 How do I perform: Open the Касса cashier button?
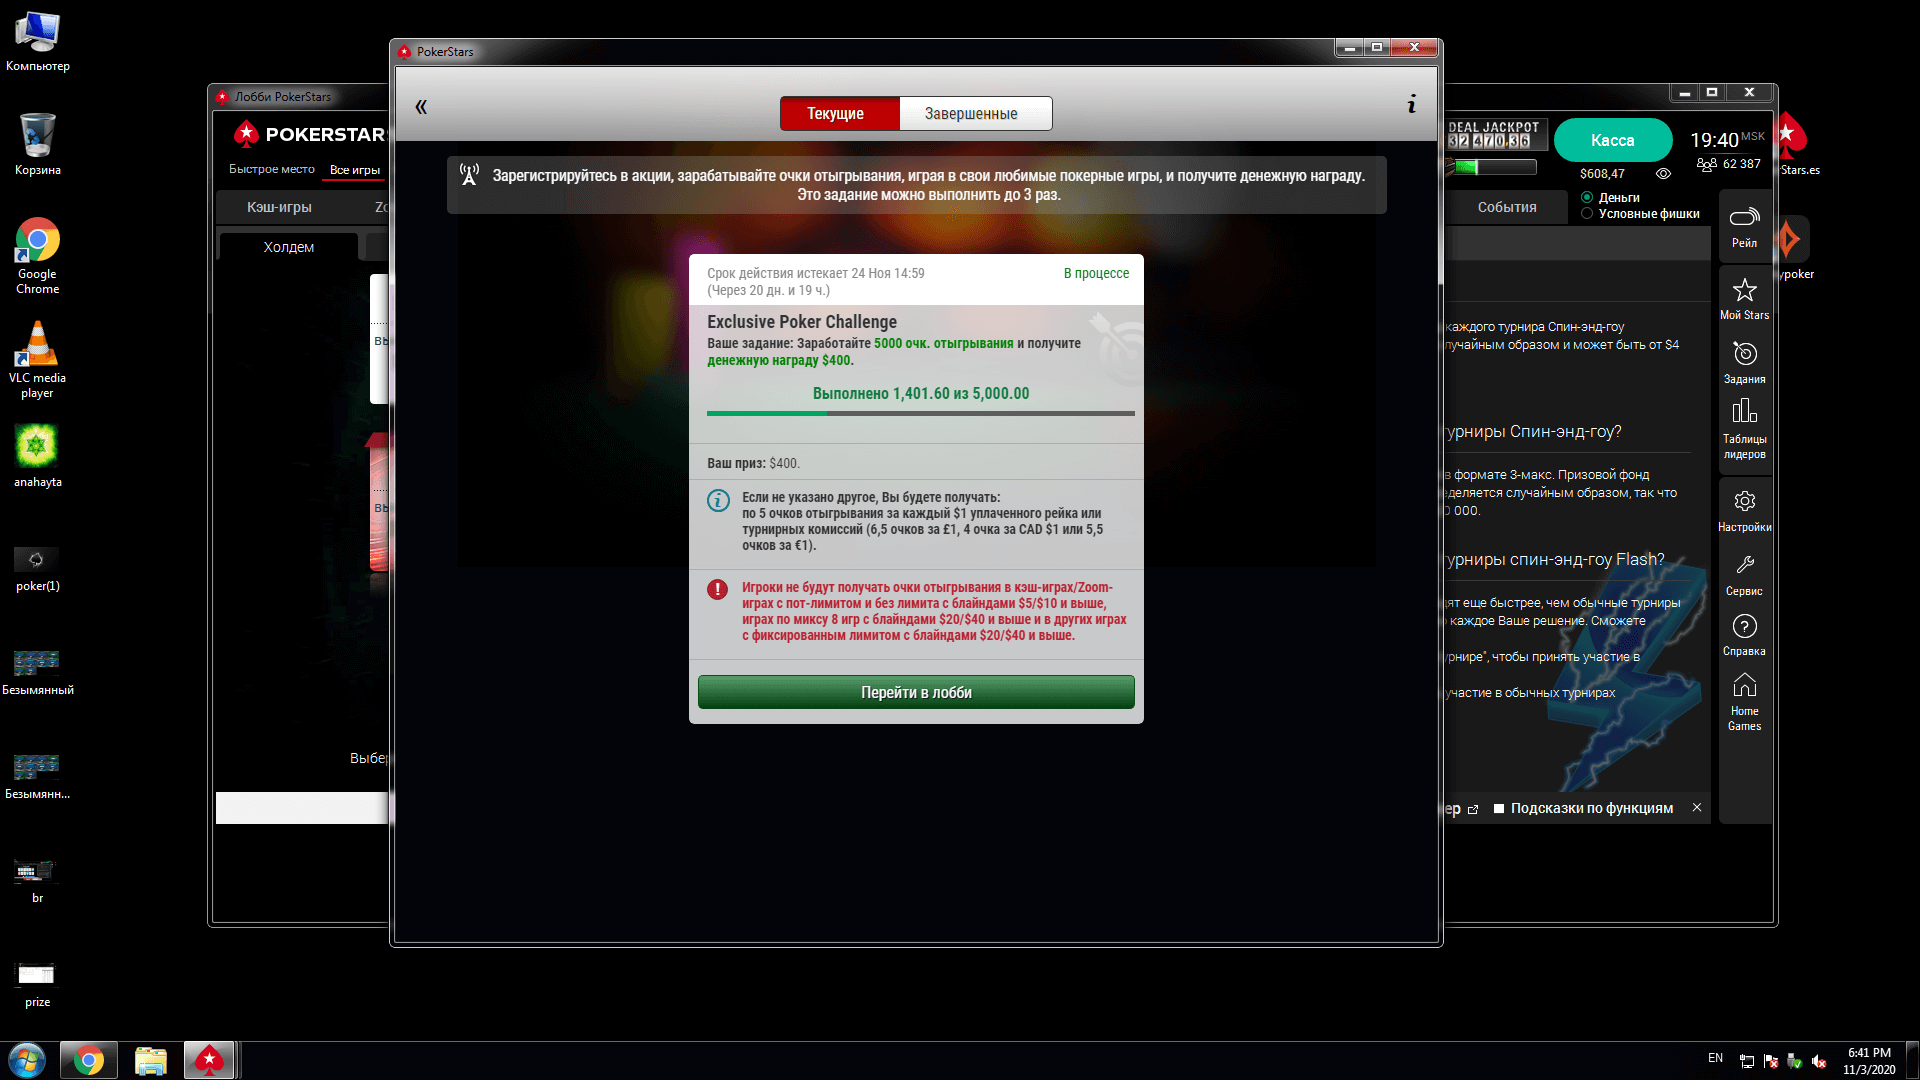[x=1612, y=140]
